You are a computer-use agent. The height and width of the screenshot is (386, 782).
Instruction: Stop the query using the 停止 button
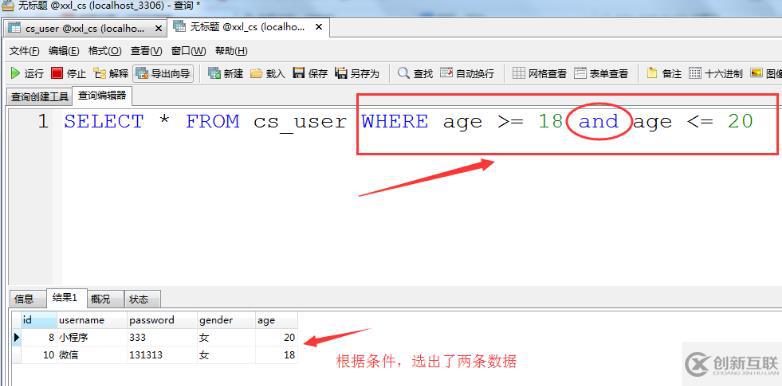coord(69,73)
